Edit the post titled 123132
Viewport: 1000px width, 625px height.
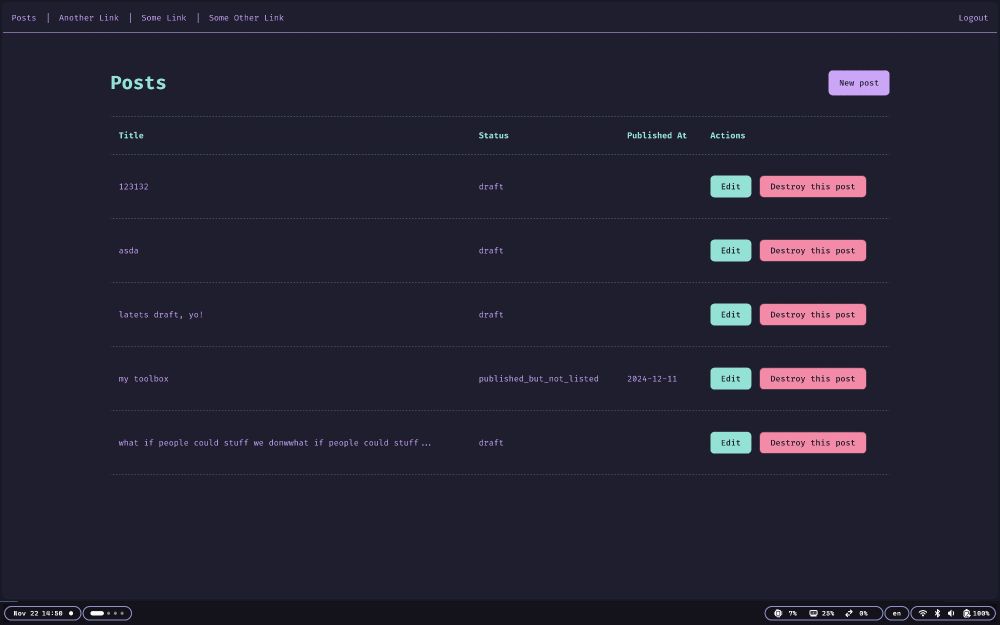click(730, 186)
